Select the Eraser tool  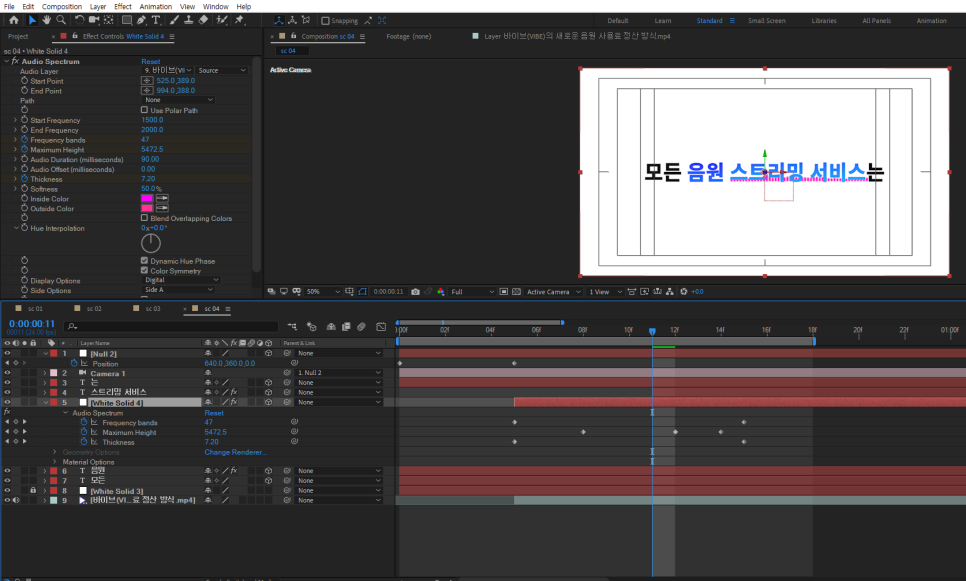pos(203,20)
